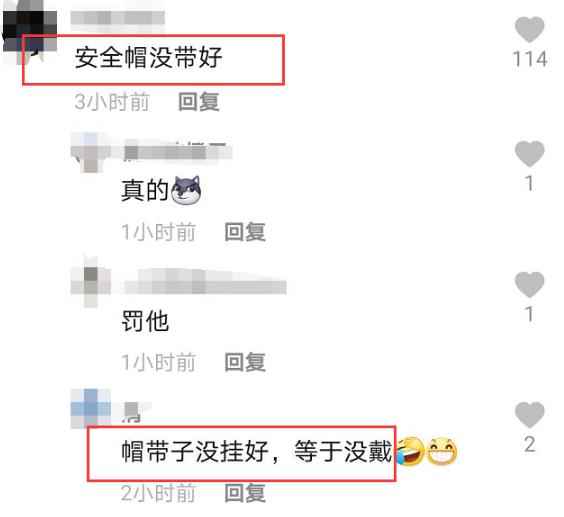
Task: Open avatar of the 真的 commenter
Action: [x=90, y=152]
